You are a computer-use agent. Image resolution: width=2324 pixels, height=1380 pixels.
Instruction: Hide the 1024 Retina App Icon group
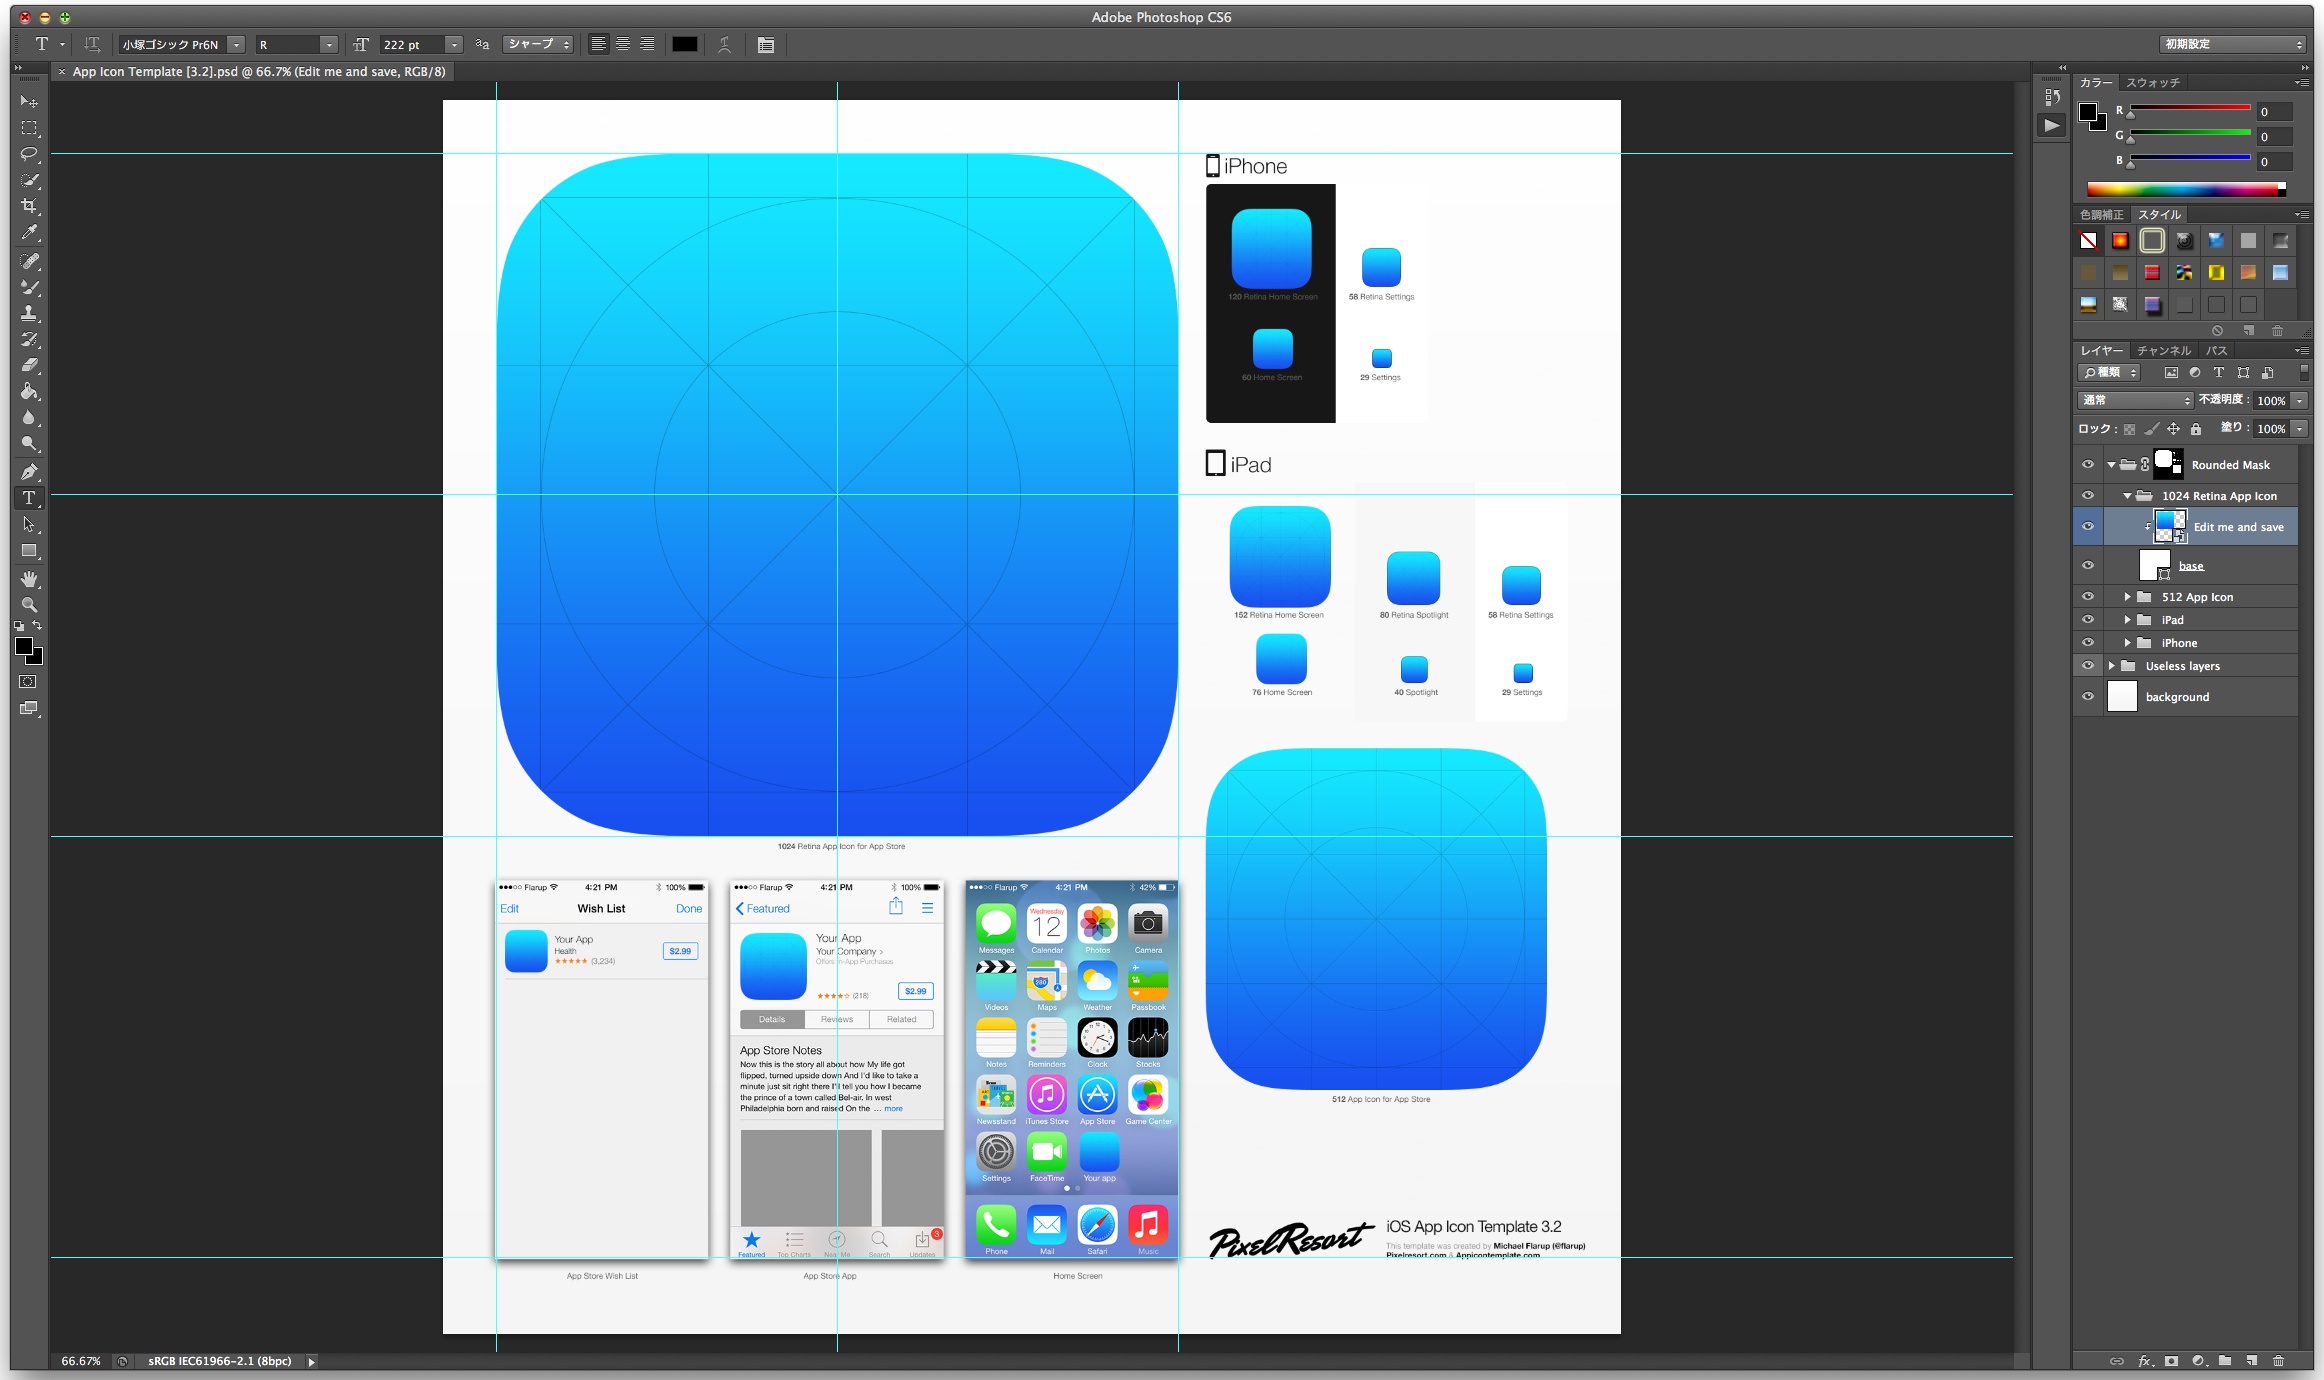[2088, 496]
